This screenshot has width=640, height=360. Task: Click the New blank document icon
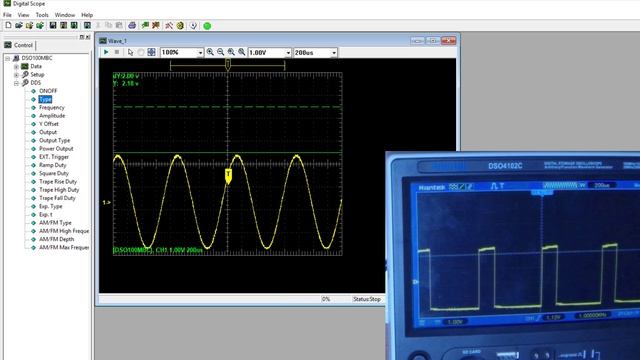click(8, 25)
